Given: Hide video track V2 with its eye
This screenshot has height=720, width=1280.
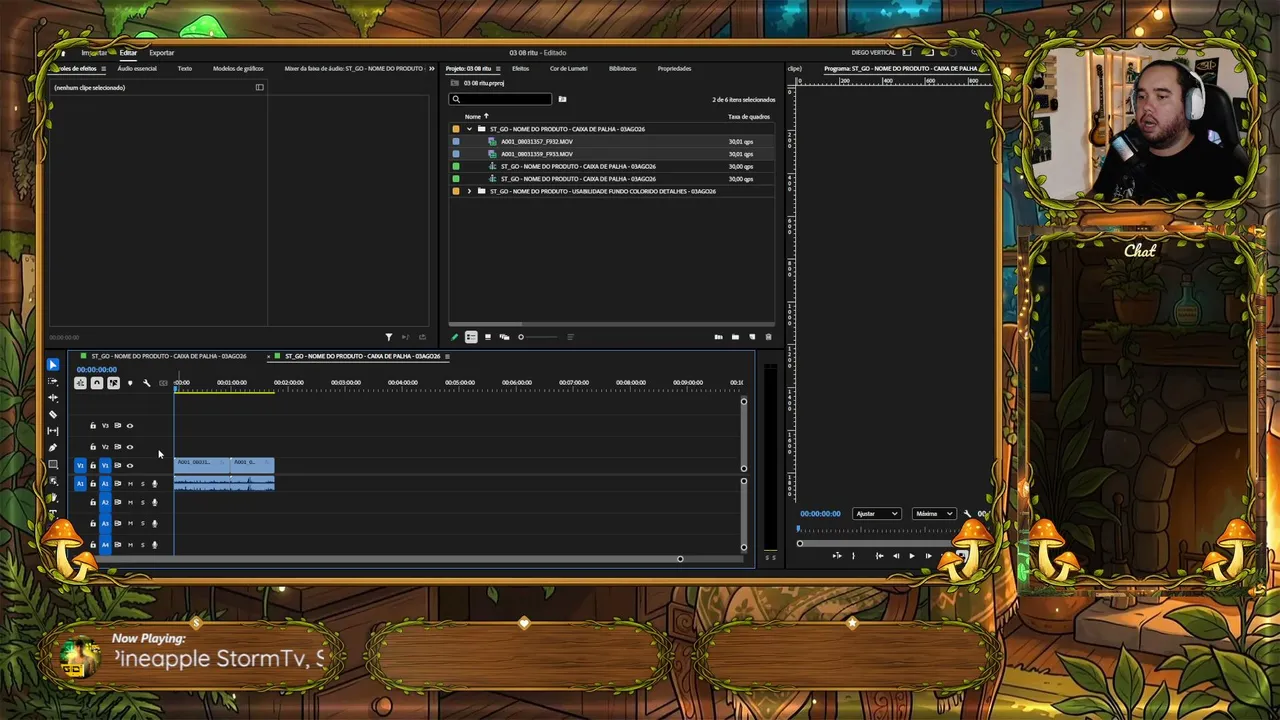Looking at the screenshot, I should [129, 447].
